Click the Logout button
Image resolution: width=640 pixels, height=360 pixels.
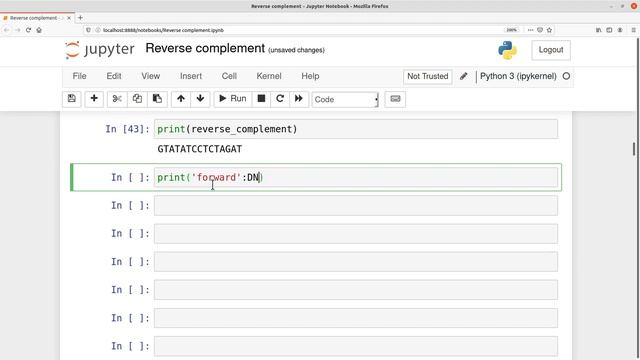click(x=551, y=50)
